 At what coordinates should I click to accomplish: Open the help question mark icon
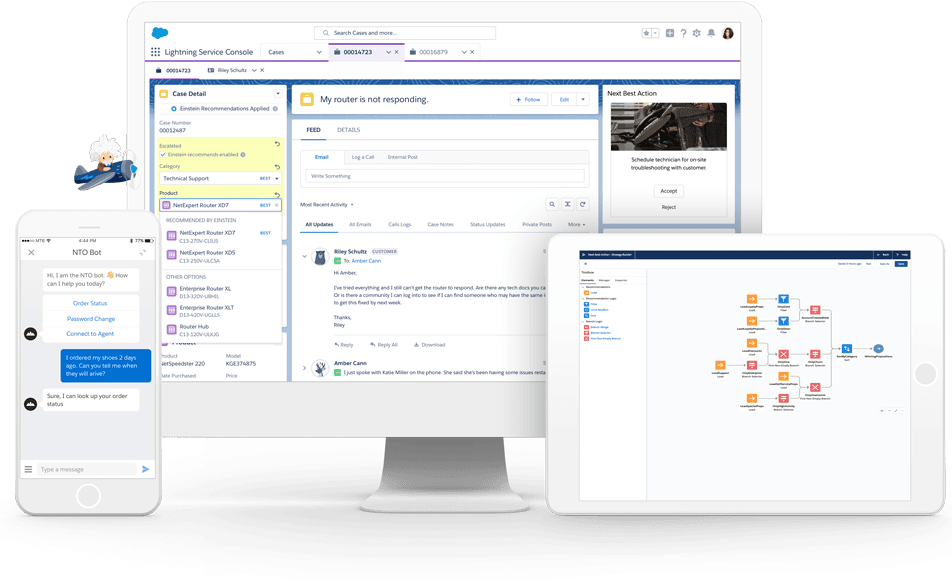click(x=683, y=33)
